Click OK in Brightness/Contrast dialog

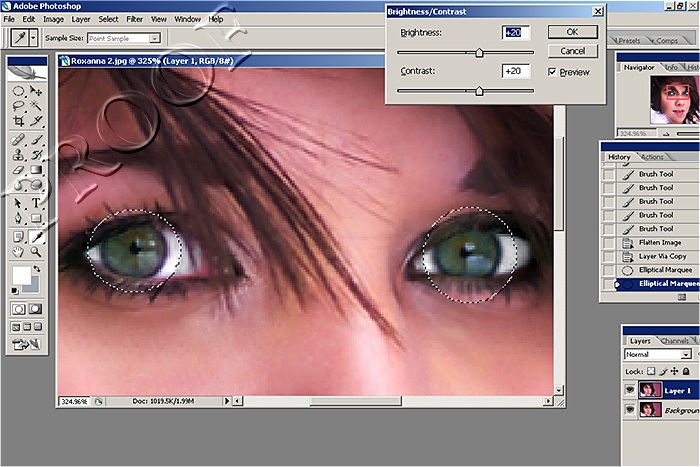point(572,32)
